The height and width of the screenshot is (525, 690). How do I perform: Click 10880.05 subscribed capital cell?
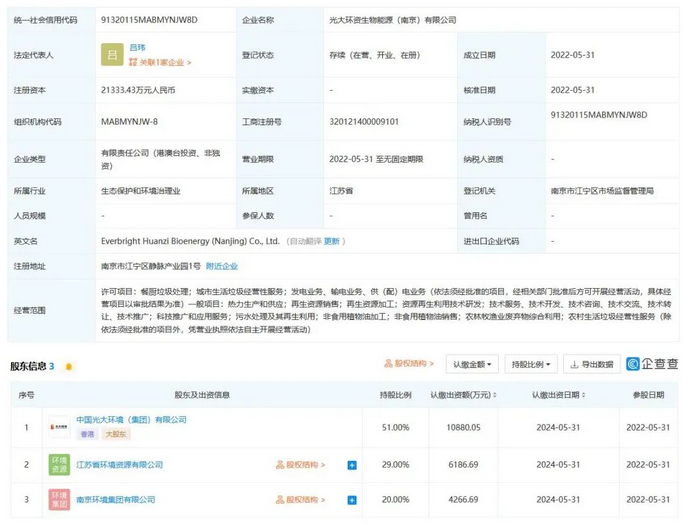point(463,427)
